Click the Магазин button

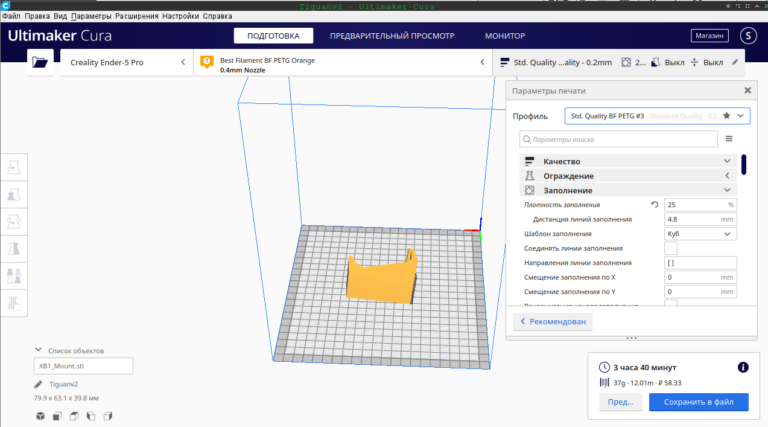(x=709, y=36)
